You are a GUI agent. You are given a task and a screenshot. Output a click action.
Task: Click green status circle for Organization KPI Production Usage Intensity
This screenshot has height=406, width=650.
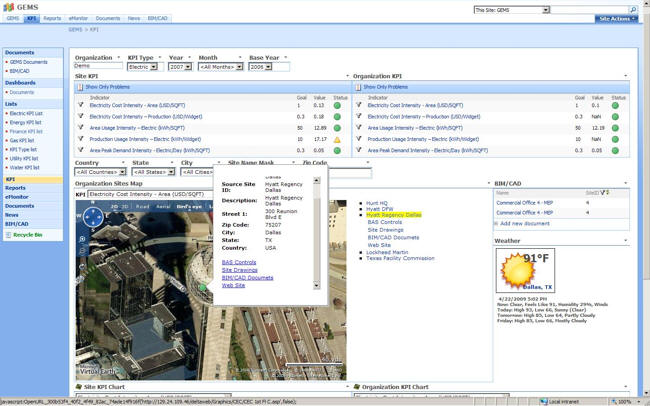point(615,139)
